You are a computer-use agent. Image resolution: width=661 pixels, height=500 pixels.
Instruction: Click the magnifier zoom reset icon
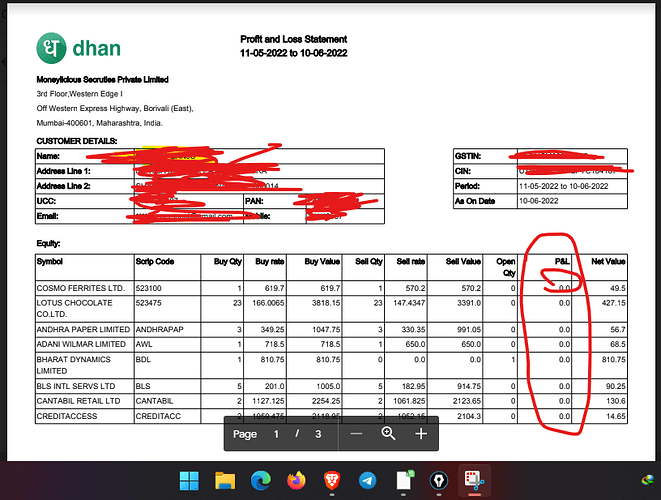tap(388, 433)
